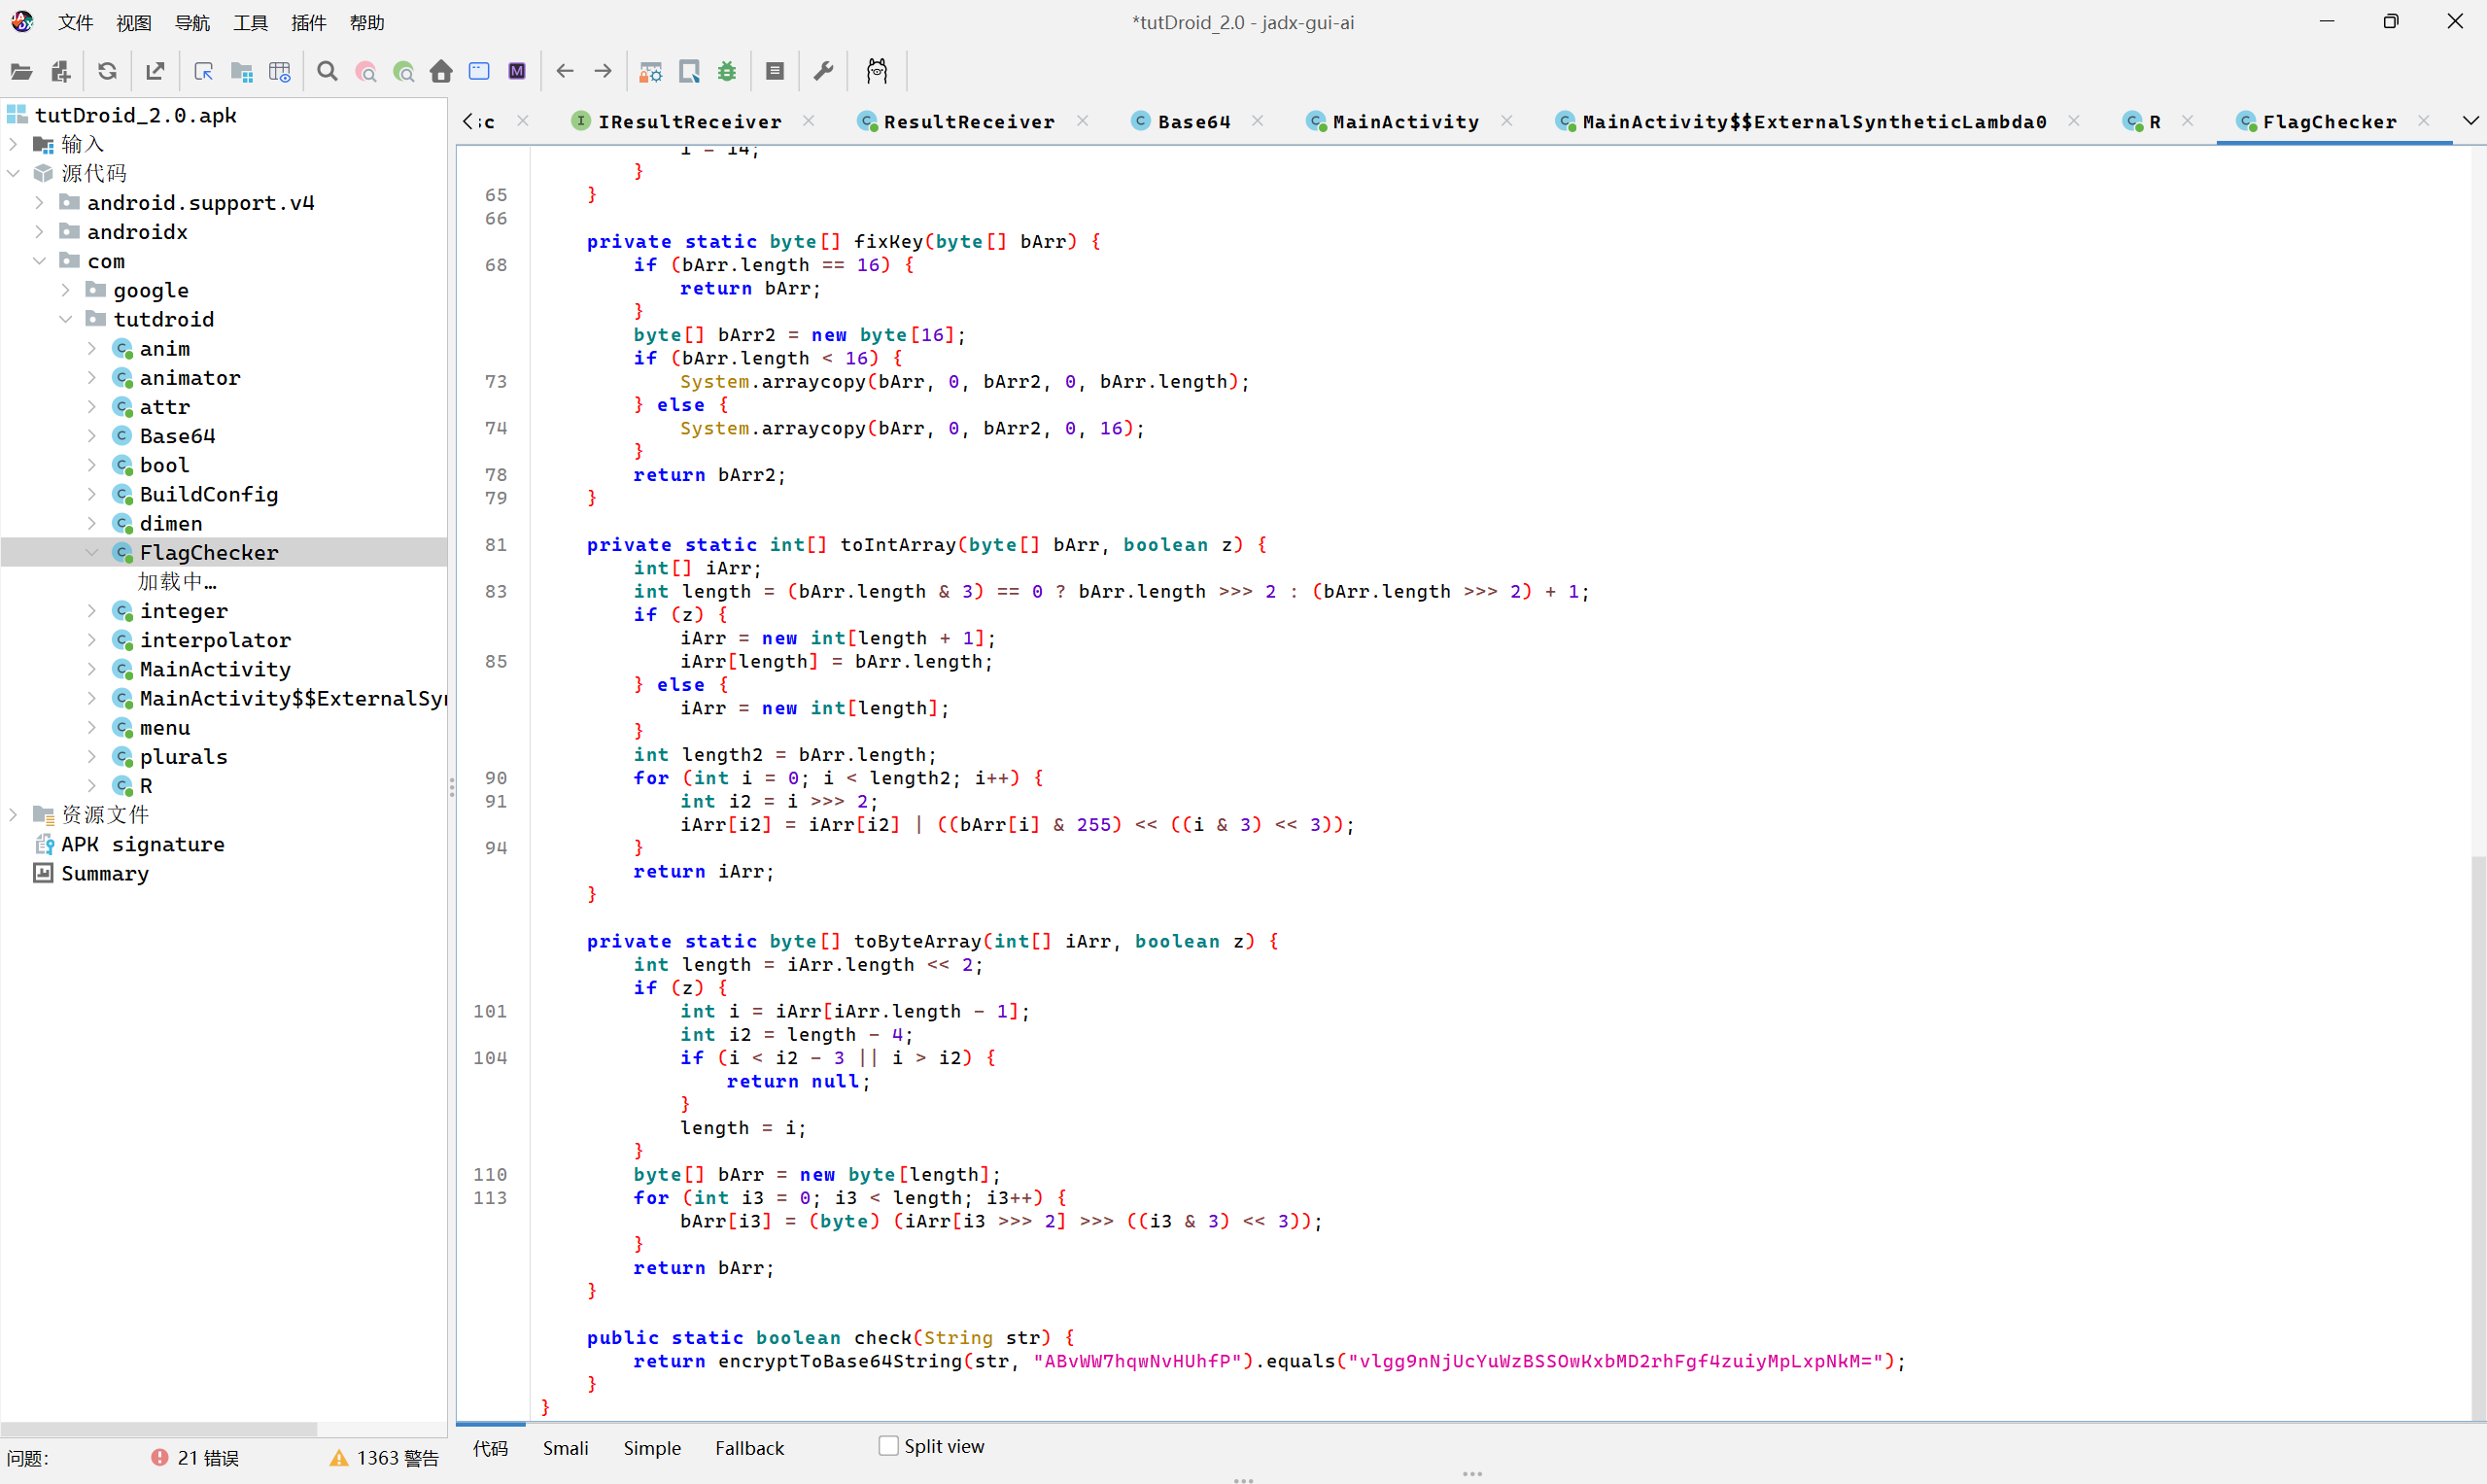Navigate forward with right arrow
The width and height of the screenshot is (2487, 1484).
(x=603, y=71)
